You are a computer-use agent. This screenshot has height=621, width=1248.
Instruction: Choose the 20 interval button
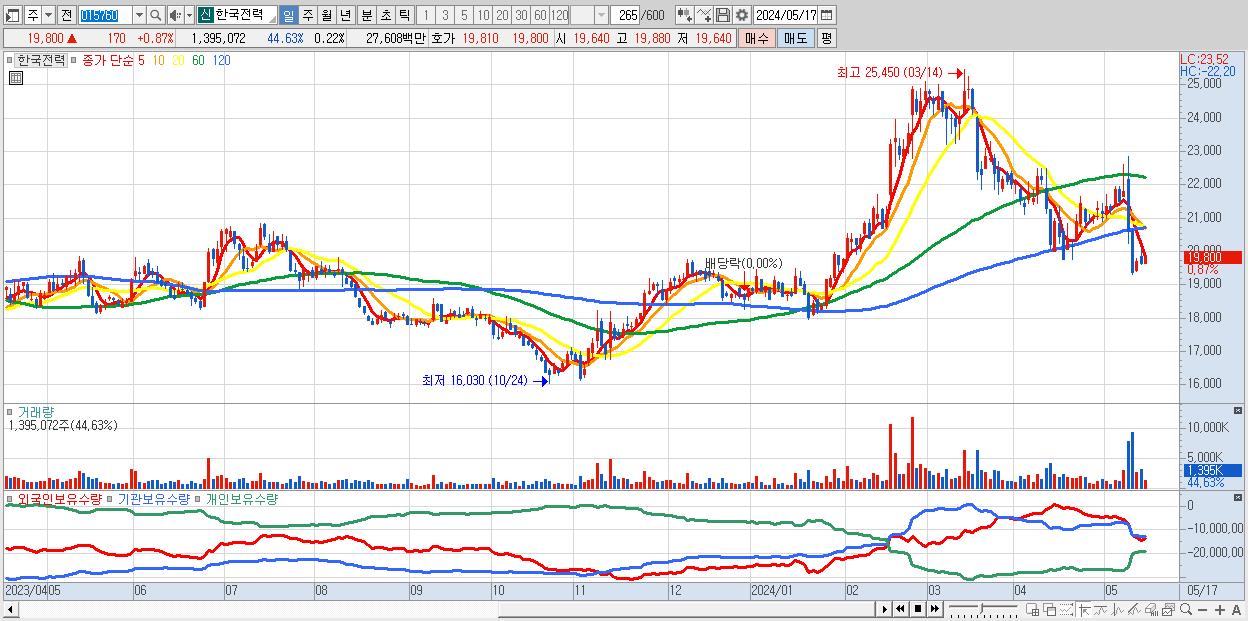[502, 15]
